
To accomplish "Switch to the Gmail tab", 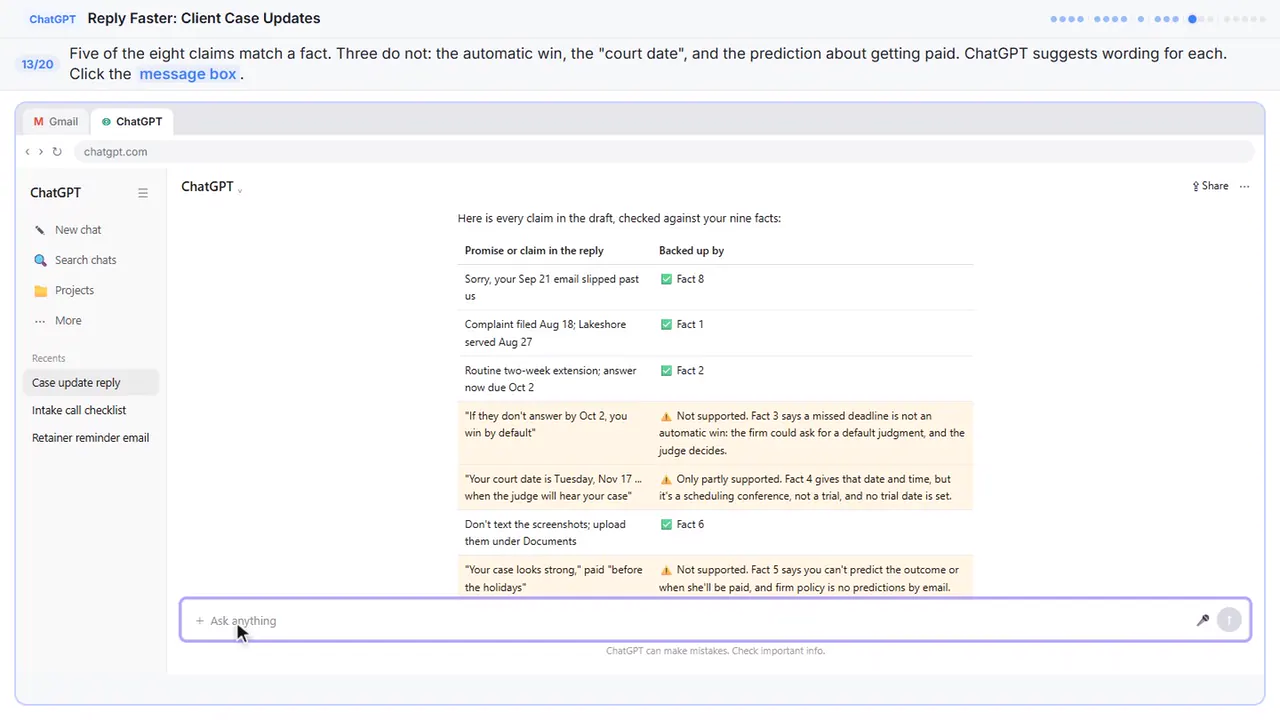I will tap(55, 121).
